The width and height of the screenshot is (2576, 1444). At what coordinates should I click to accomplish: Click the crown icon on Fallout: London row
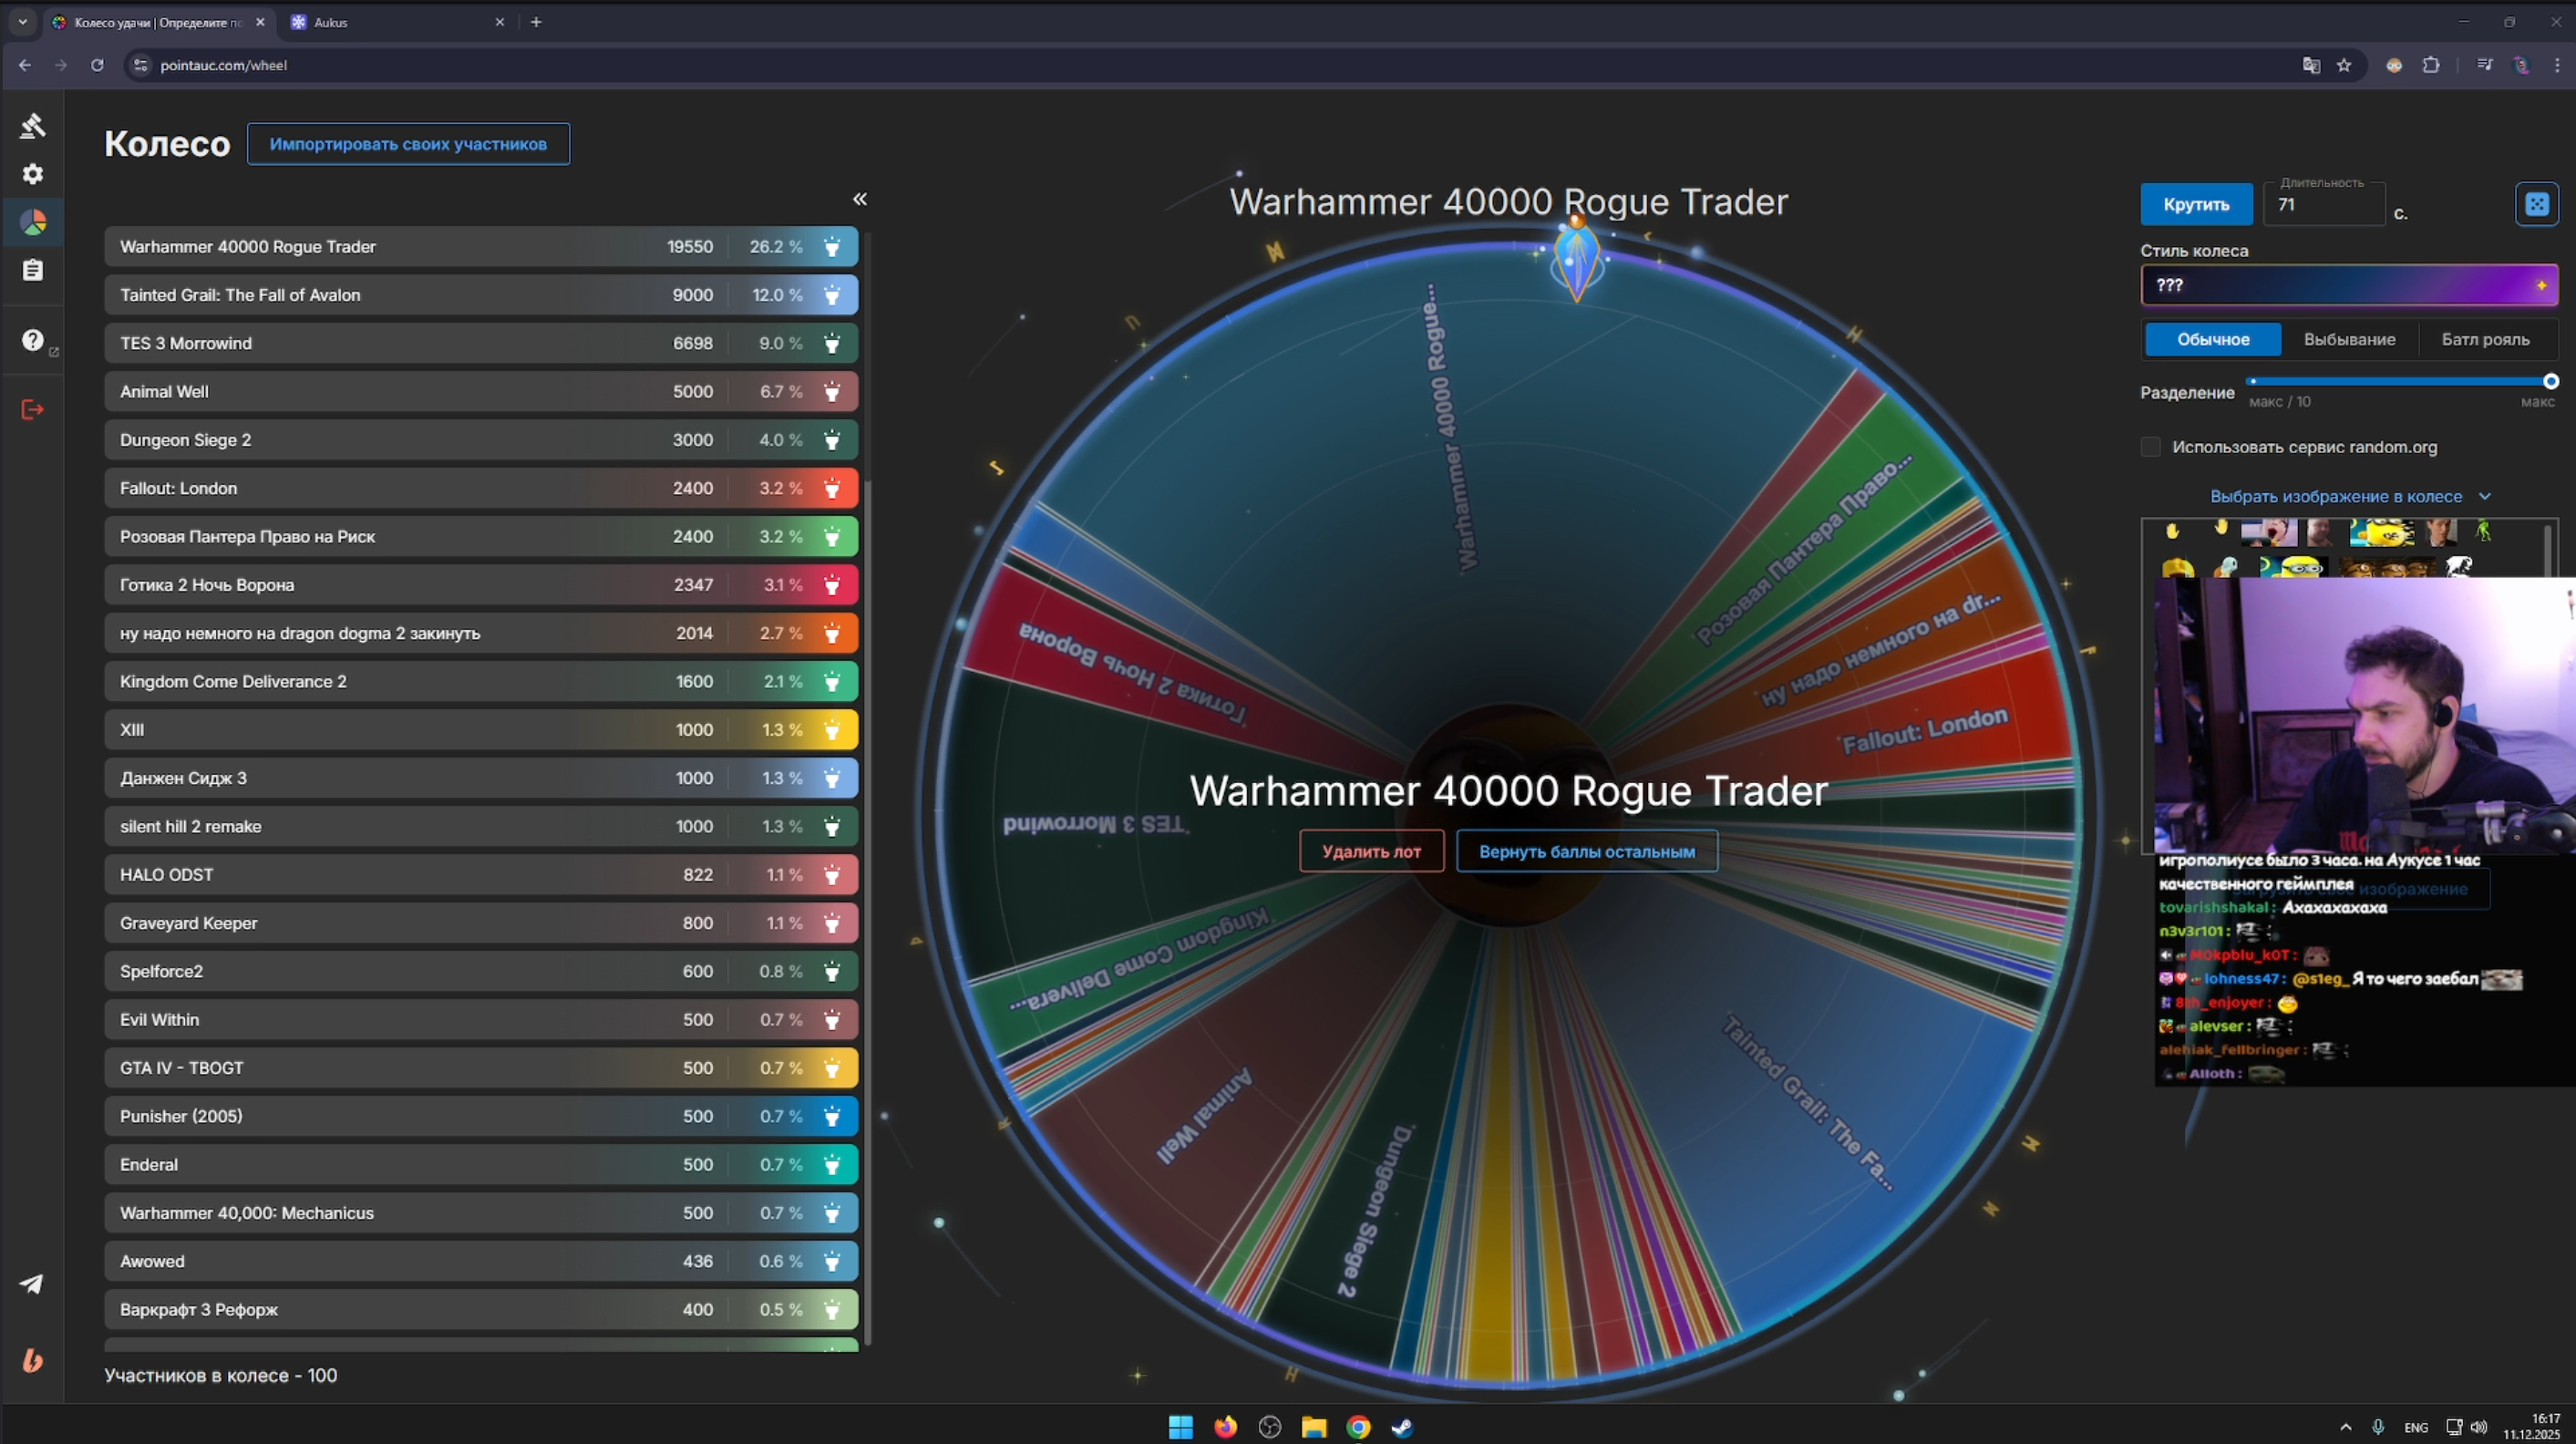point(831,489)
